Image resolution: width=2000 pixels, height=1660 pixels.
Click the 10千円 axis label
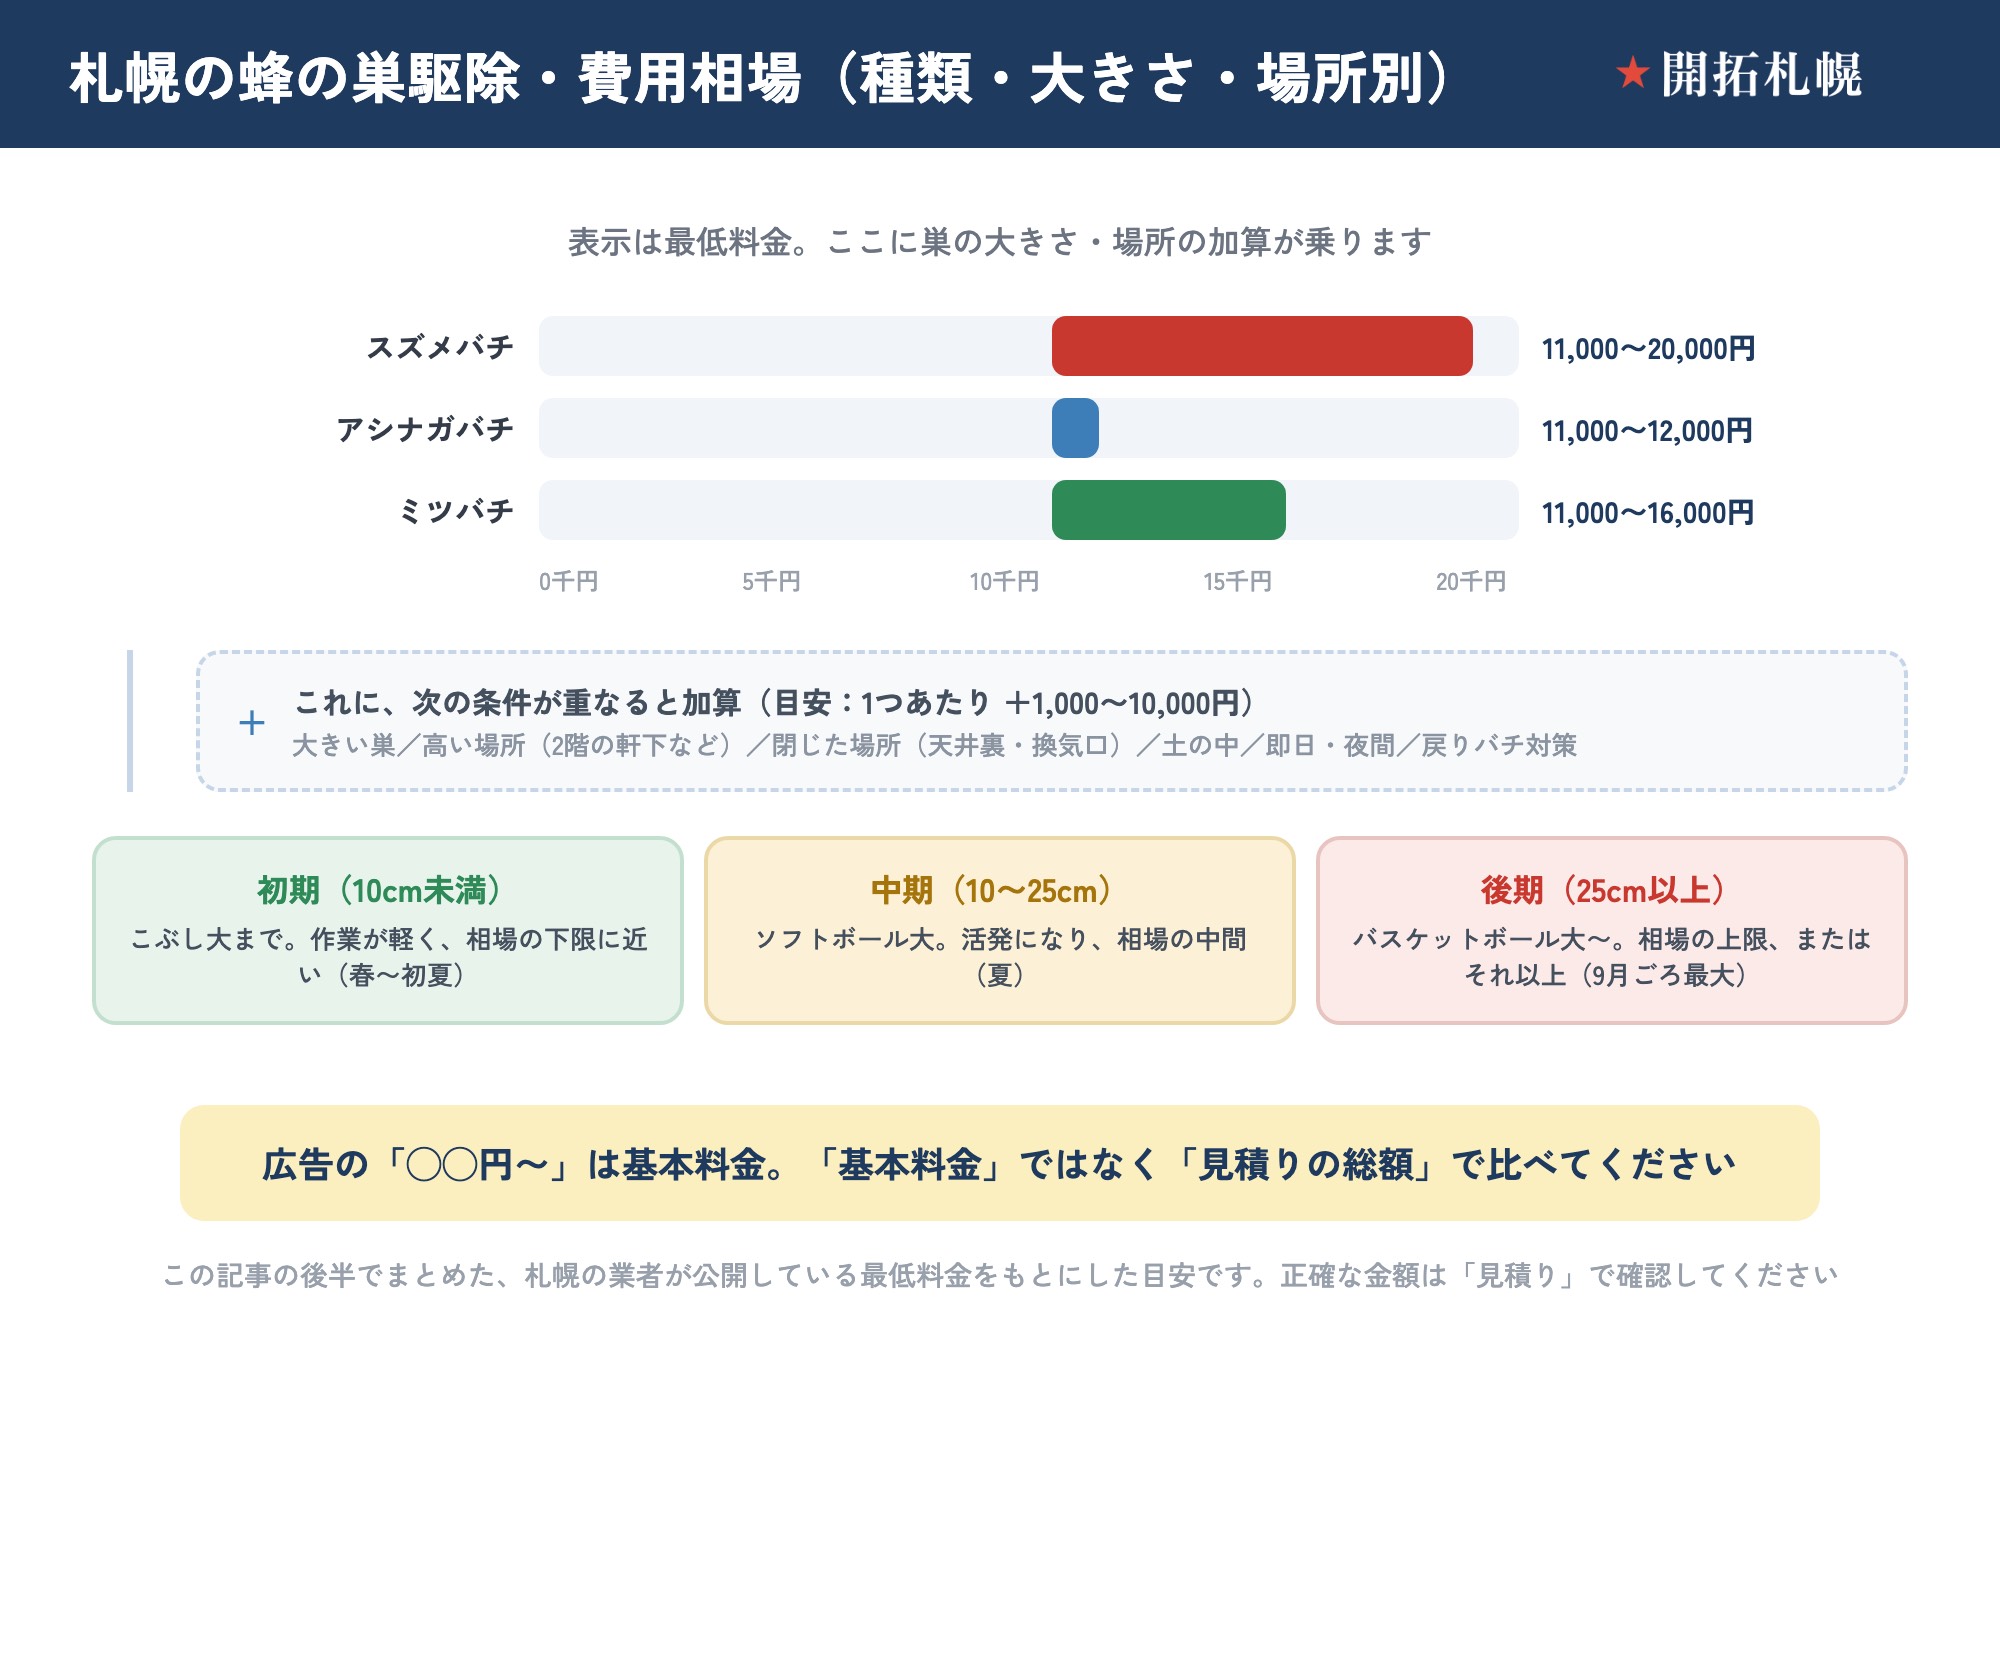coord(1004,581)
